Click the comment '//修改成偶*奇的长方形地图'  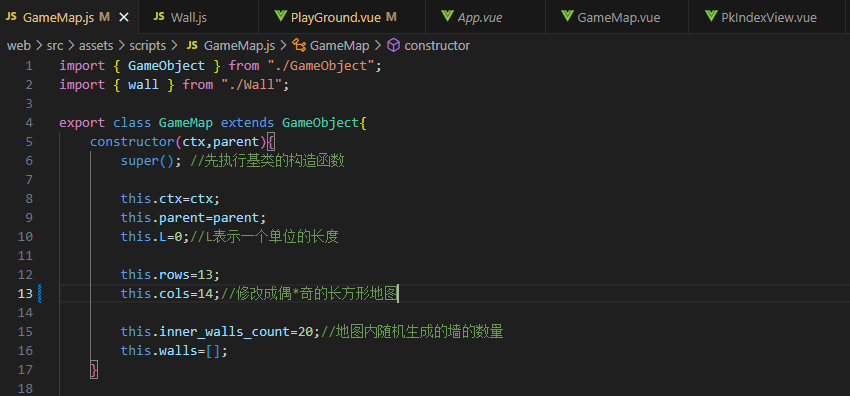tap(310, 294)
